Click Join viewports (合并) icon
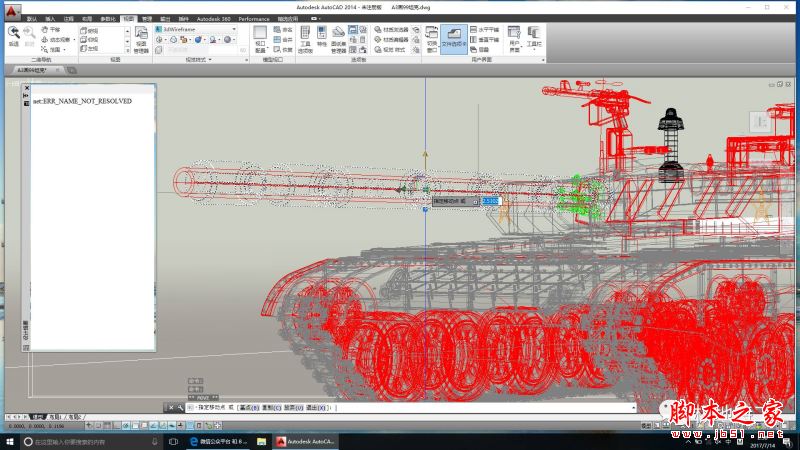Viewport: 800px width, 450px height. 283,39
